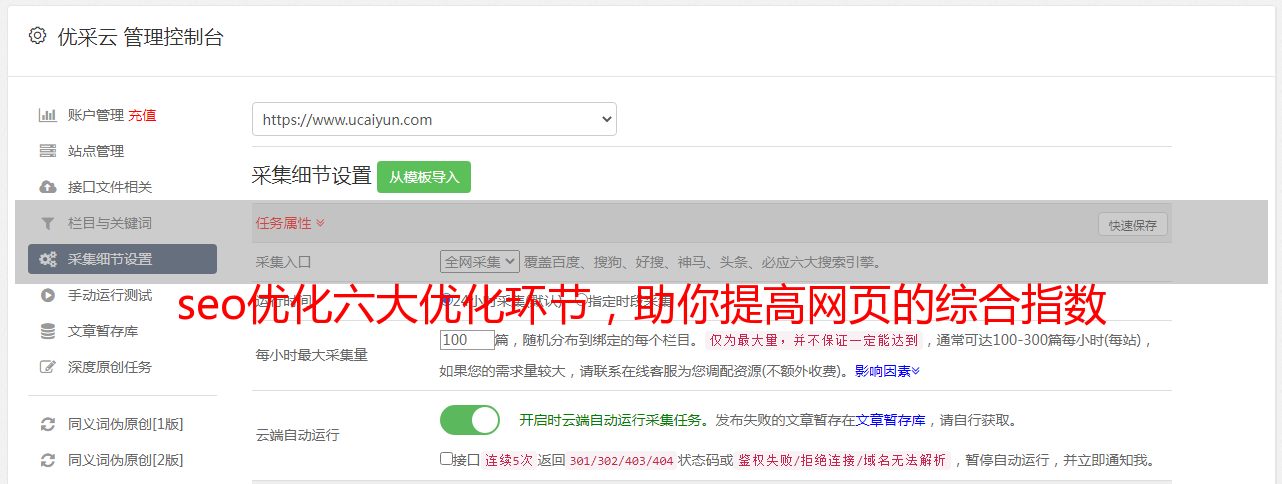Click the 快速保存 button
The height and width of the screenshot is (484, 1282).
[1132, 225]
